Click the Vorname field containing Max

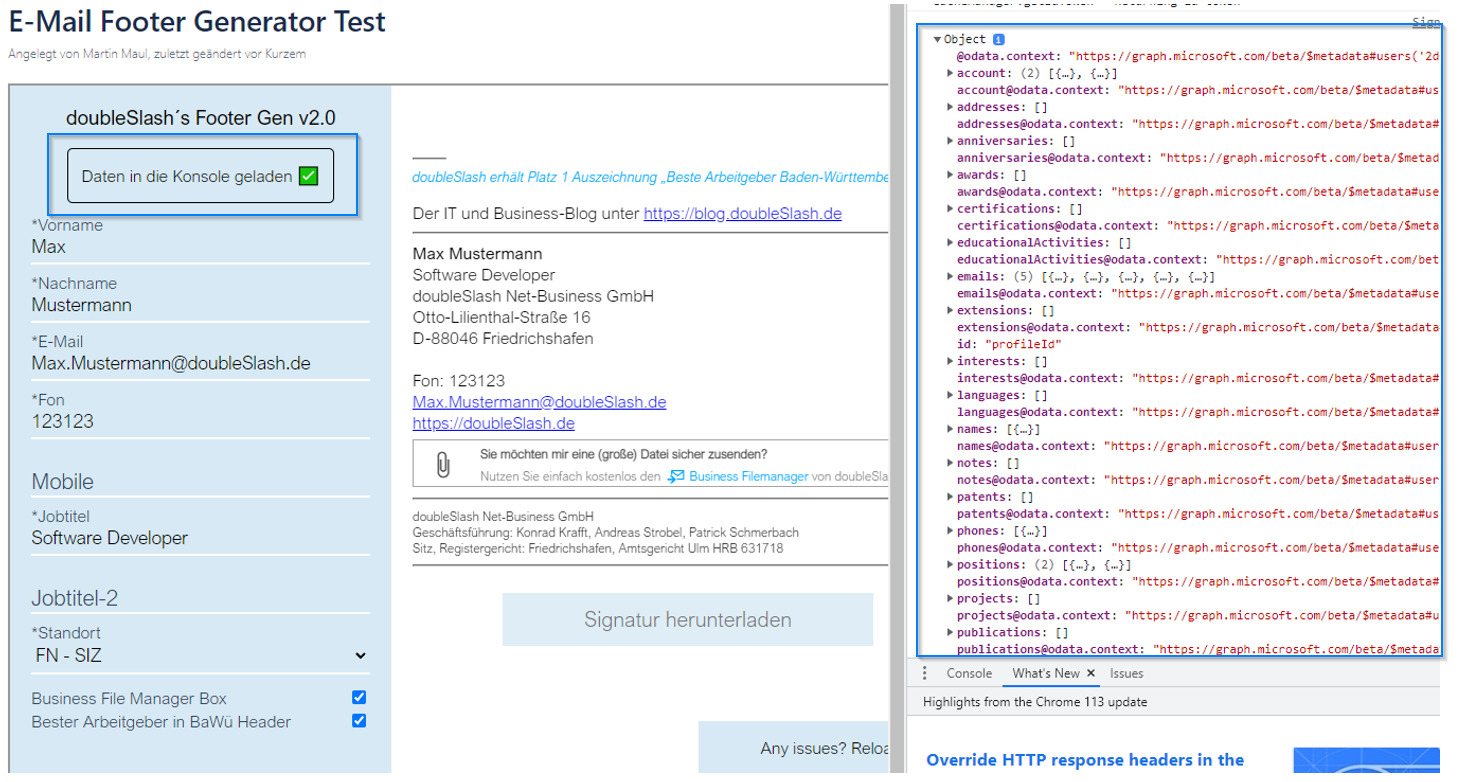click(x=200, y=247)
